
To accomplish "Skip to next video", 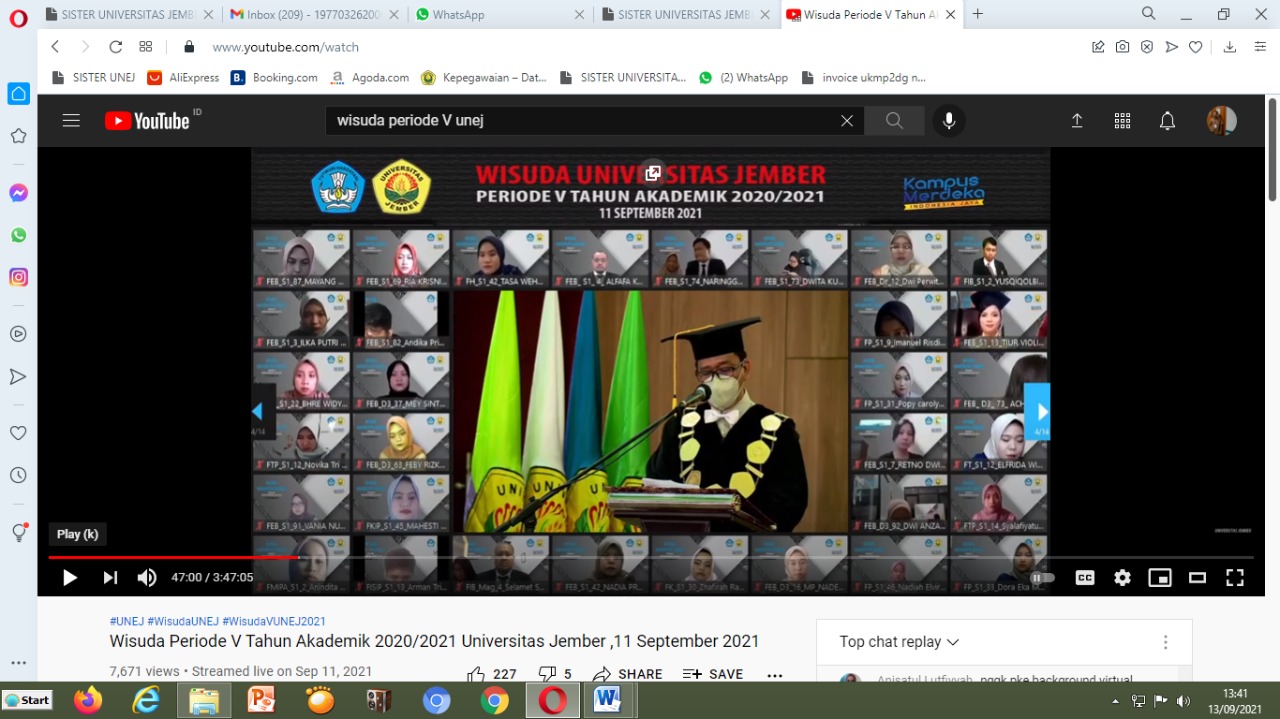I will coord(110,577).
